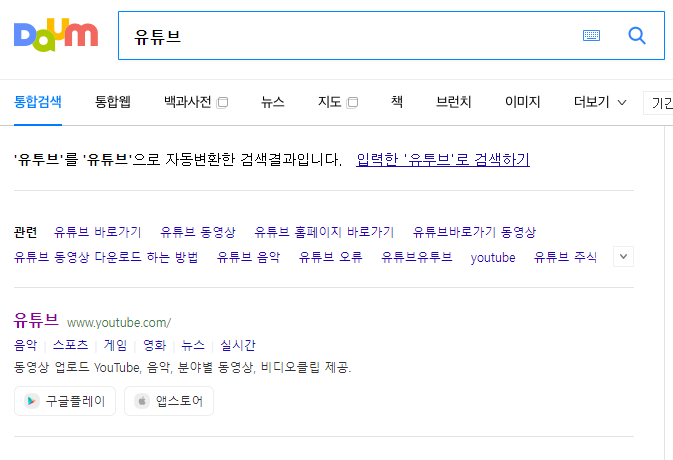Screen dimensions: 673x460
Task: Switch to the 통합웹 tab
Action: (x=112, y=102)
